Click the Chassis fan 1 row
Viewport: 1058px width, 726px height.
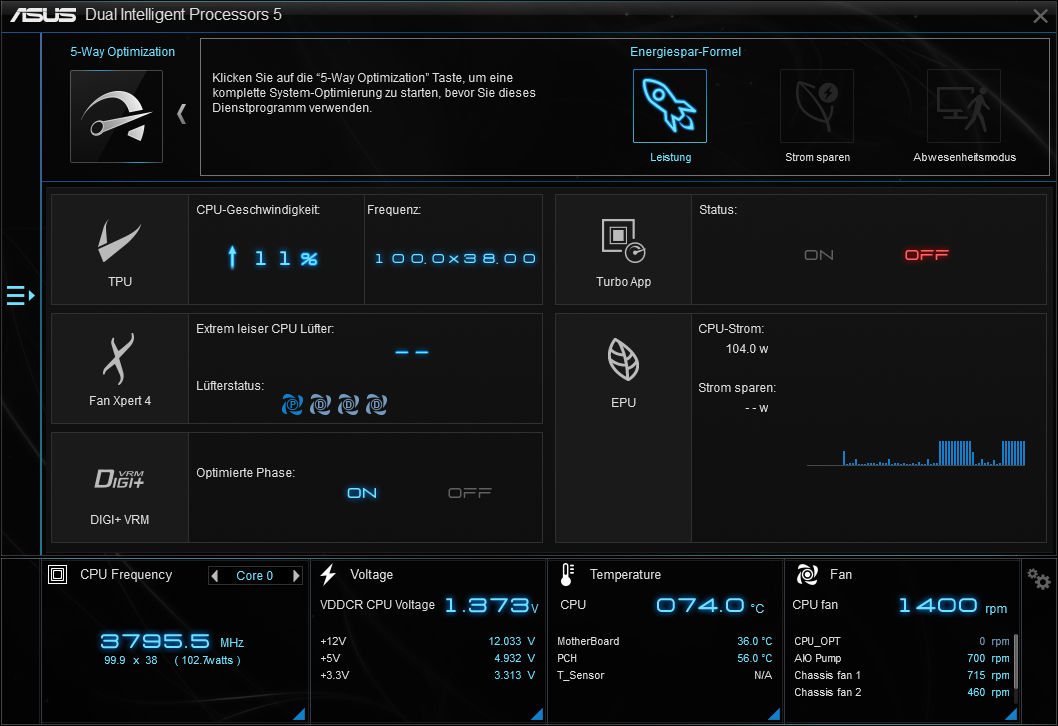(901, 675)
